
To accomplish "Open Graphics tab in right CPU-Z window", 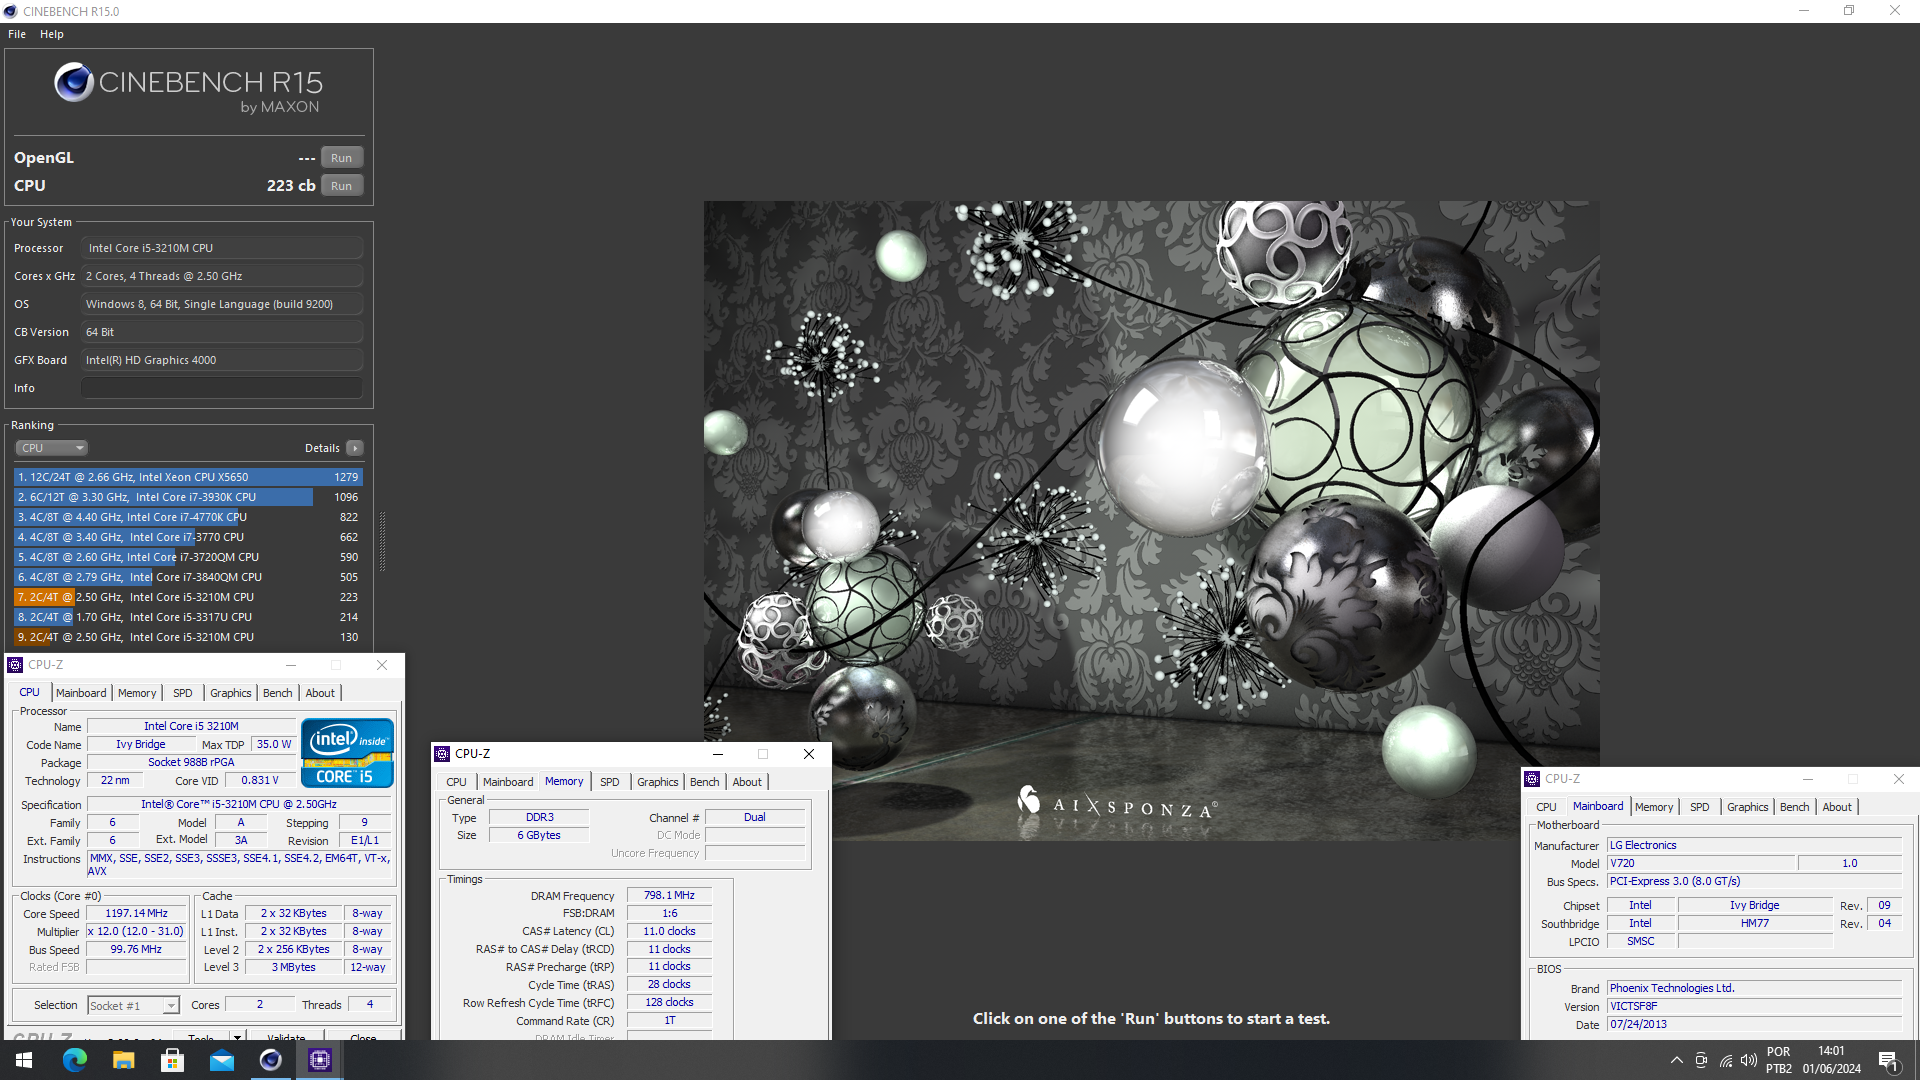I will 1748,807.
